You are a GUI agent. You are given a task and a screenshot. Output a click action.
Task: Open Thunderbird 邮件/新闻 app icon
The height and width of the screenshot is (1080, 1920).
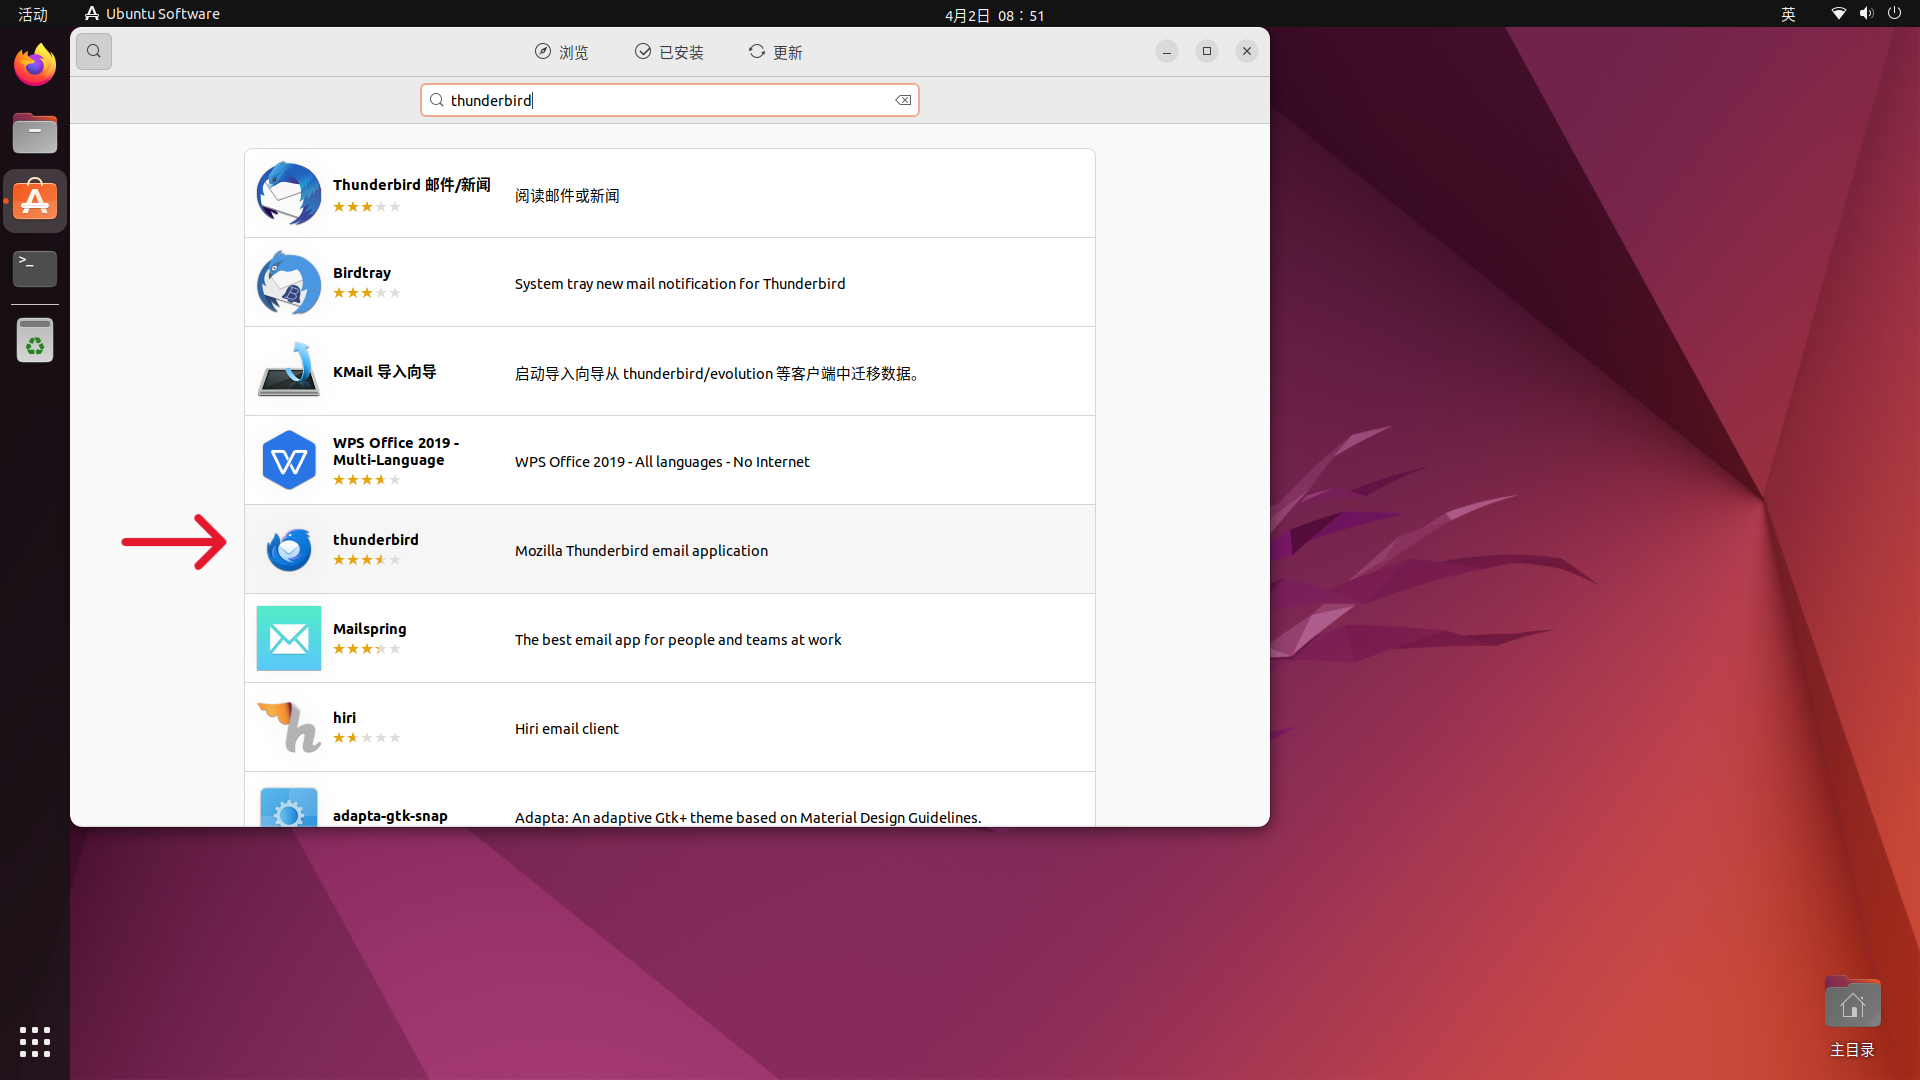point(288,194)
